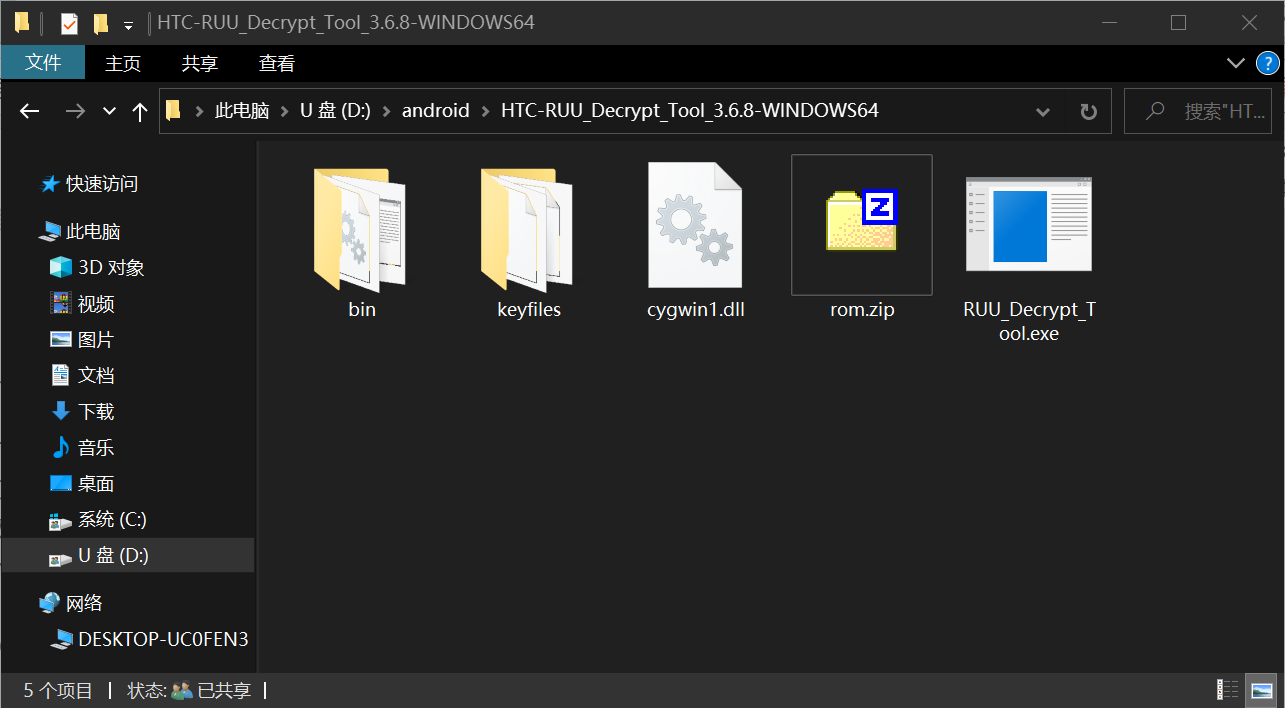Viewport: 1285px width, 708px height.
Task: Switch to details view layout
Action: [1227, 690]
